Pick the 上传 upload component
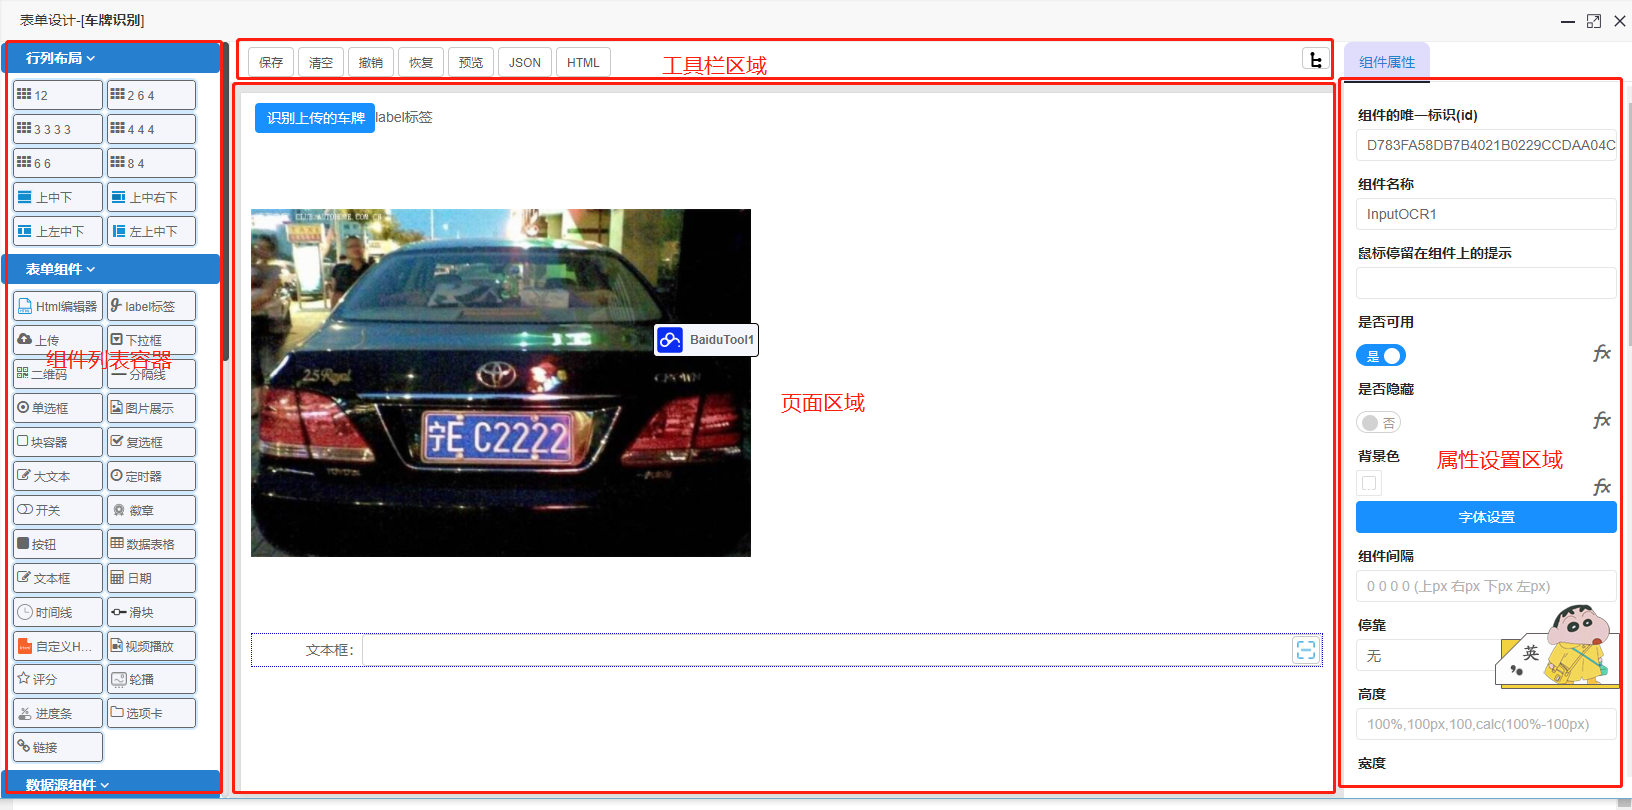This screenshot has width=1632, height=810. [x=57, y=340]
